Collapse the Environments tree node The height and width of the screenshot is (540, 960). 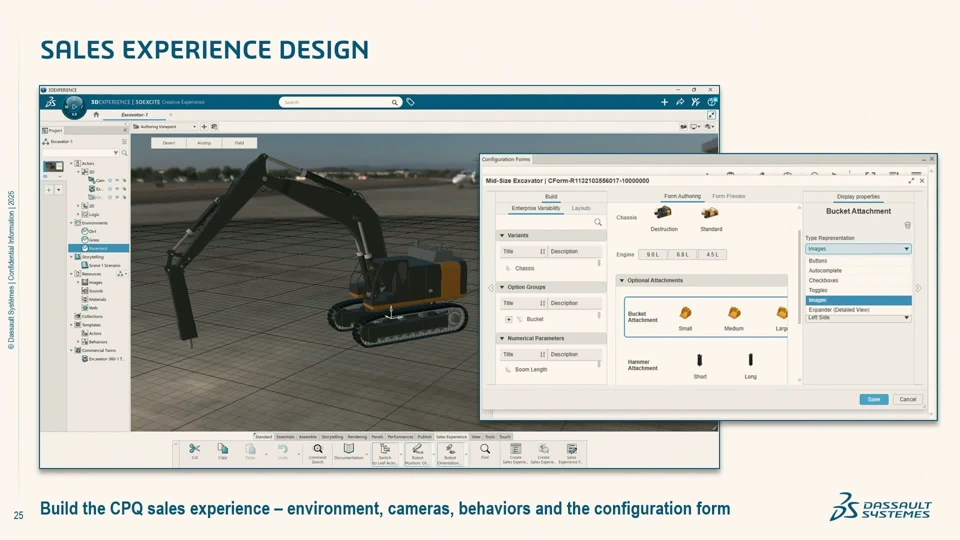(x=72, y=223)
